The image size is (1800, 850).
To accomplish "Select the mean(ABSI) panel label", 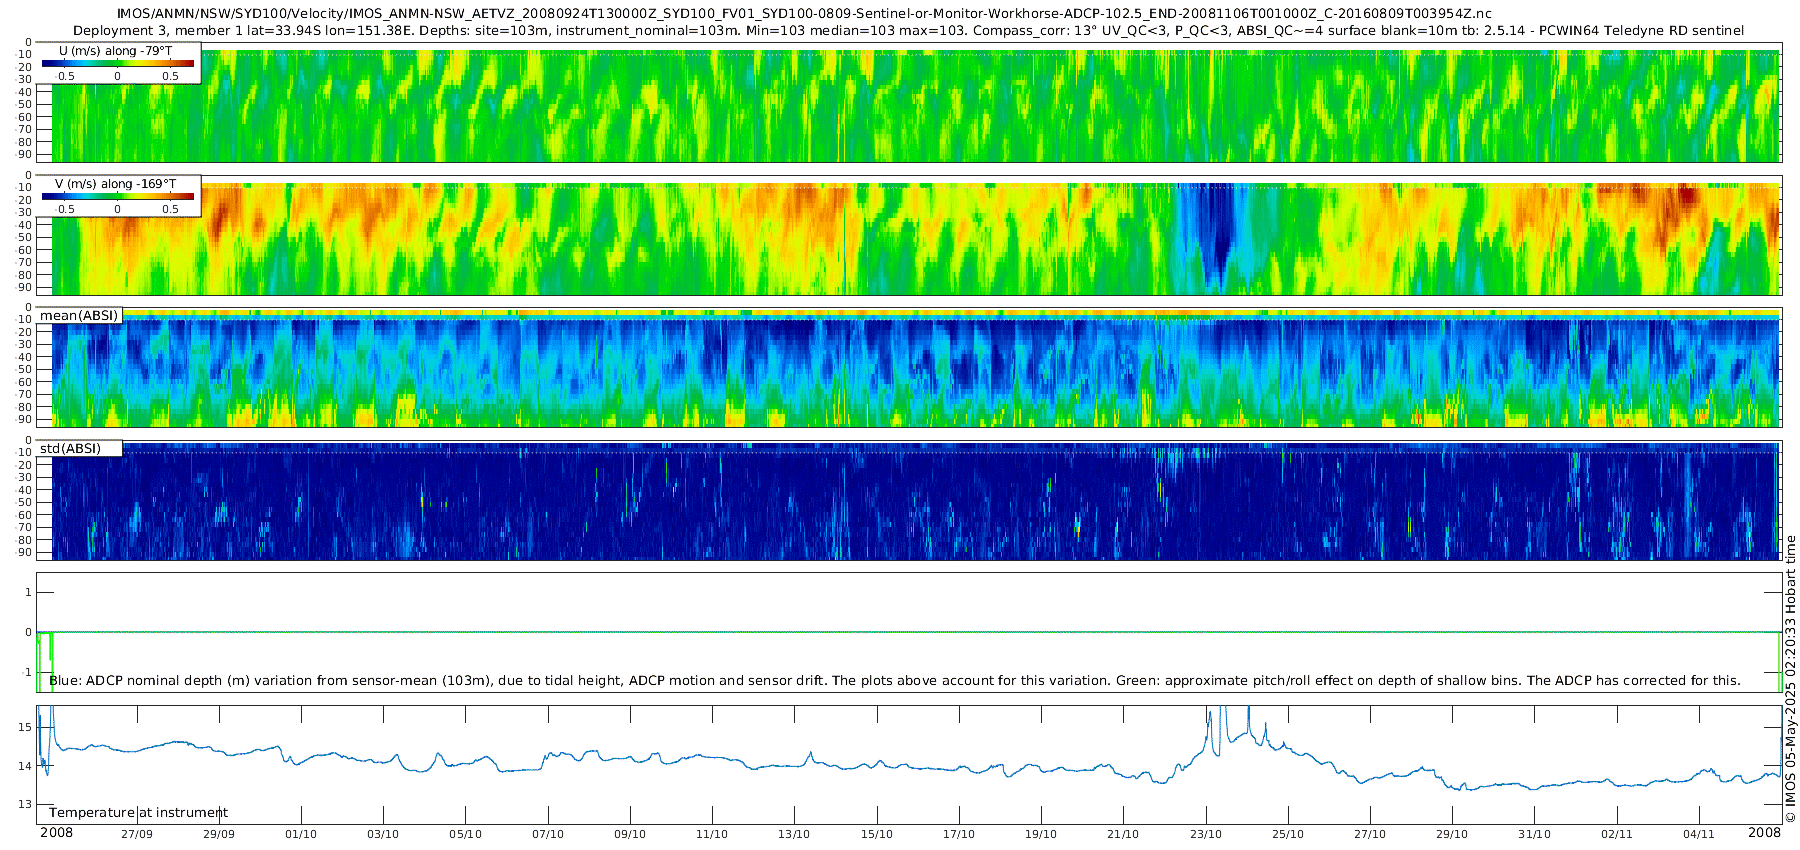I will (79, 316).
